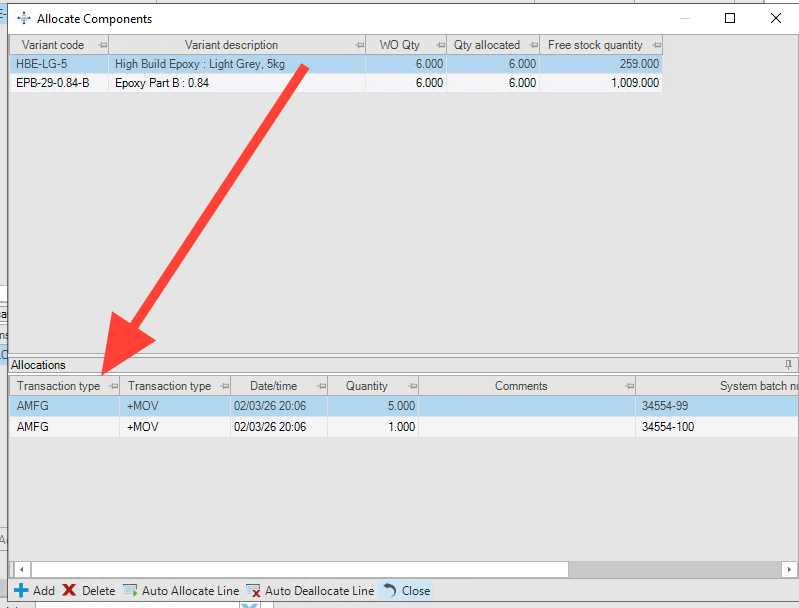Toggle the Allocations panel pin icon

[788, 364]
